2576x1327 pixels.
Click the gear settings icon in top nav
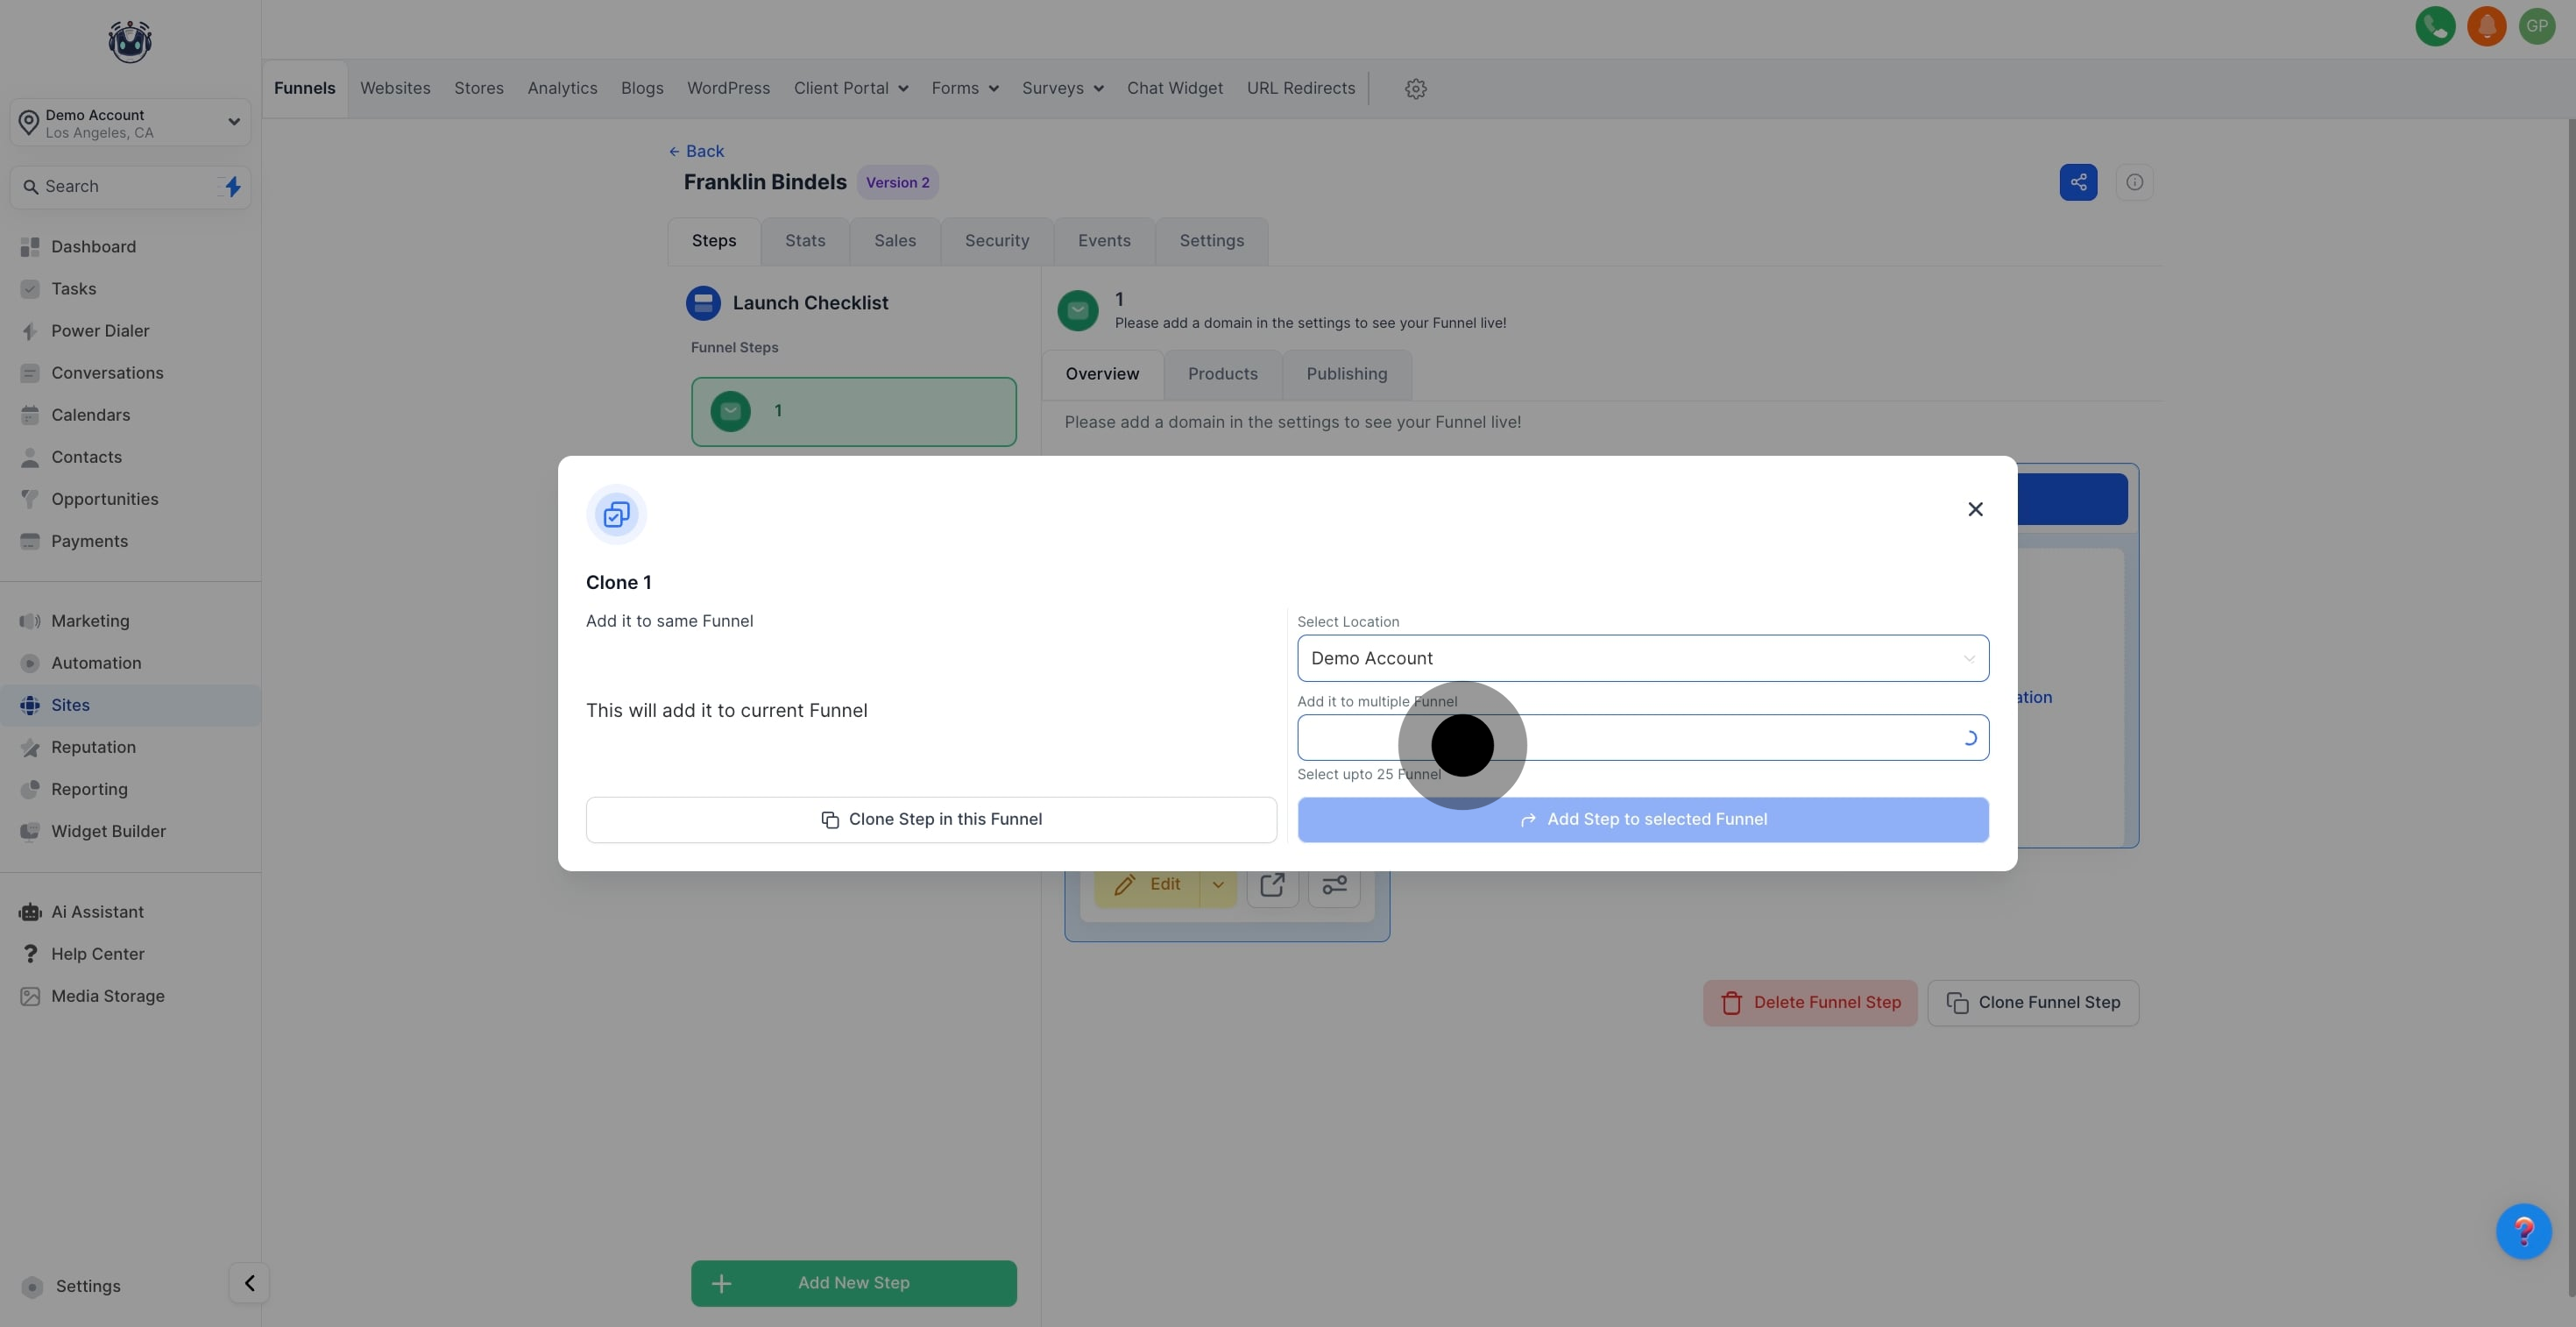[x=1415, y=89]
